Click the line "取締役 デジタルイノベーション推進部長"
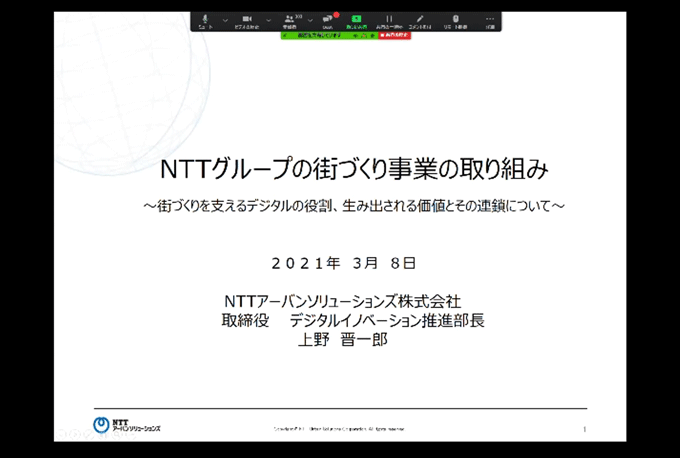This screenshot has width=680, height=458. point(353,321)
